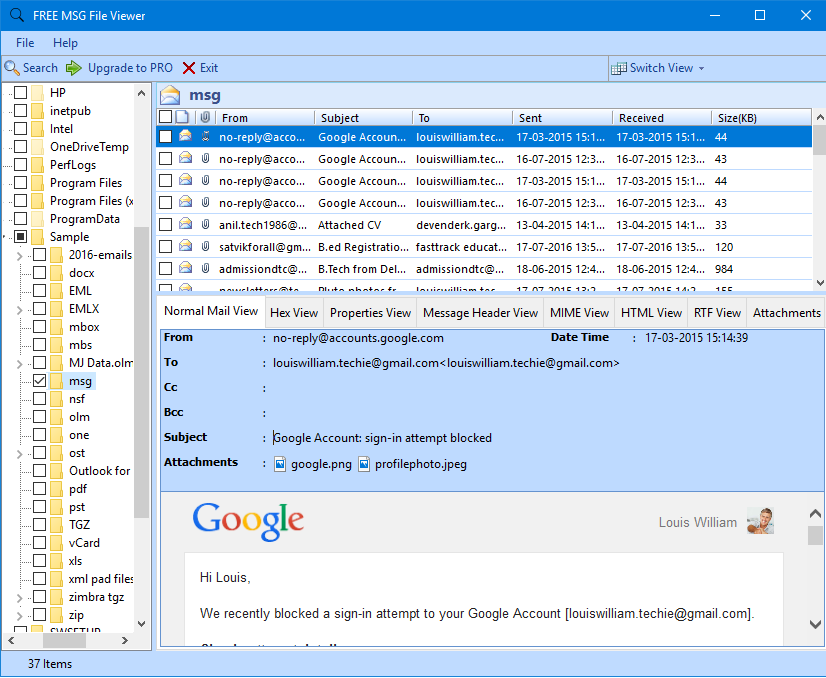826x678 pixels.
Task: Sort emails by the Received column header
Action: click(662, 117)
